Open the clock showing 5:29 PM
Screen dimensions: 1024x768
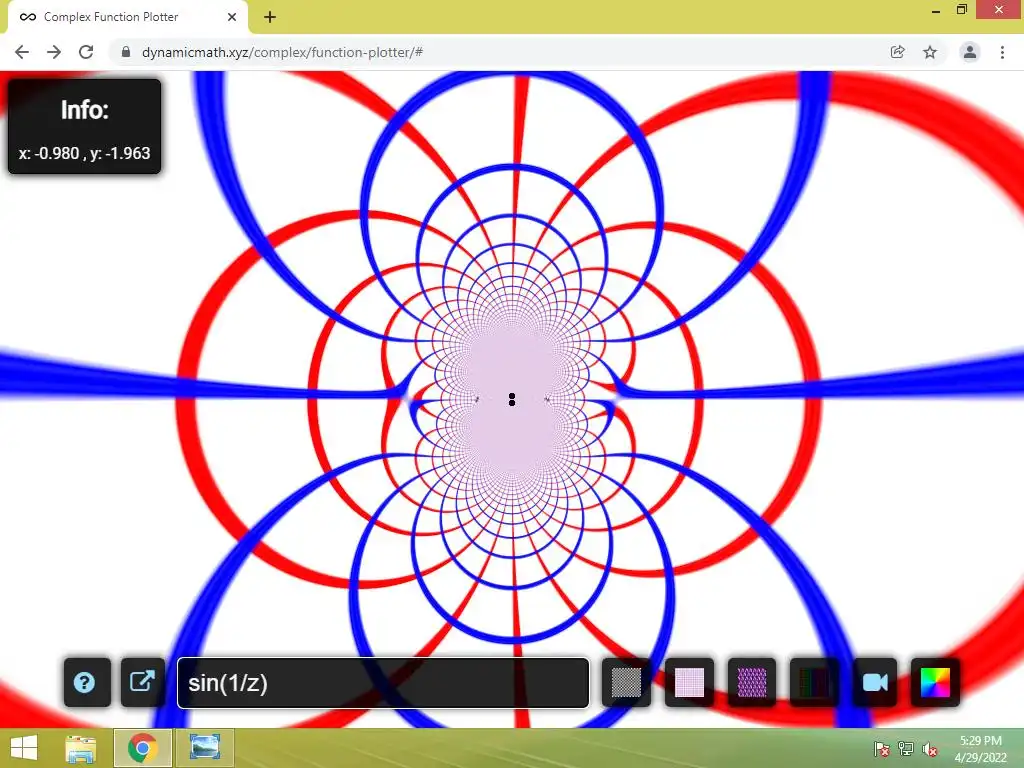[x=980, y=749]
